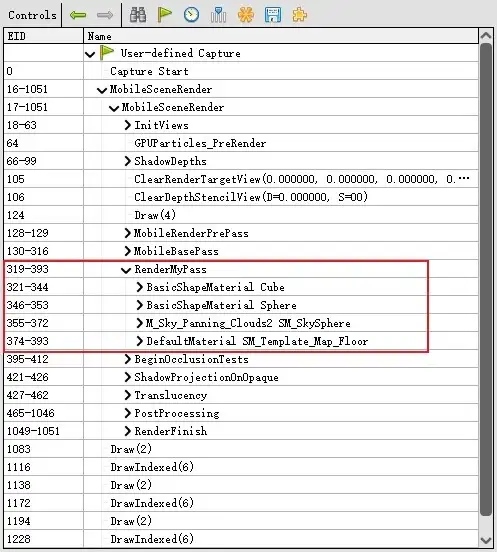
Task: Expand the MobileBasePass node
Action: tap(128, 251)
